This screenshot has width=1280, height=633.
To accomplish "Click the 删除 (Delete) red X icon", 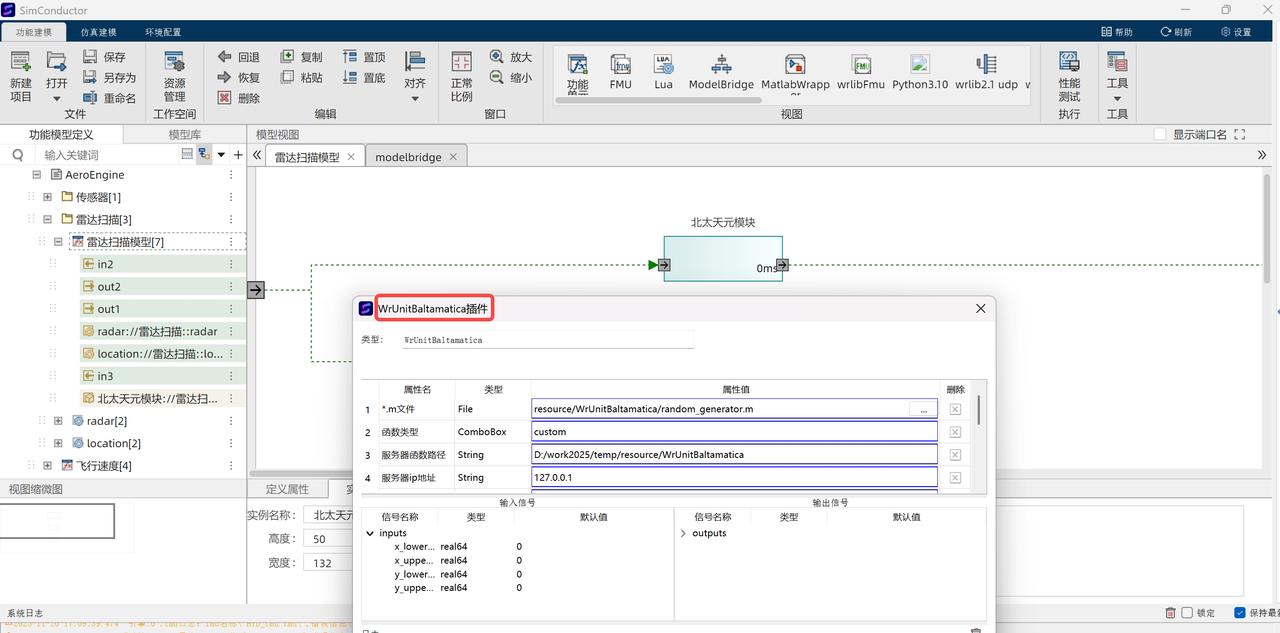I will pyautogui.click(x=225, y=98).
